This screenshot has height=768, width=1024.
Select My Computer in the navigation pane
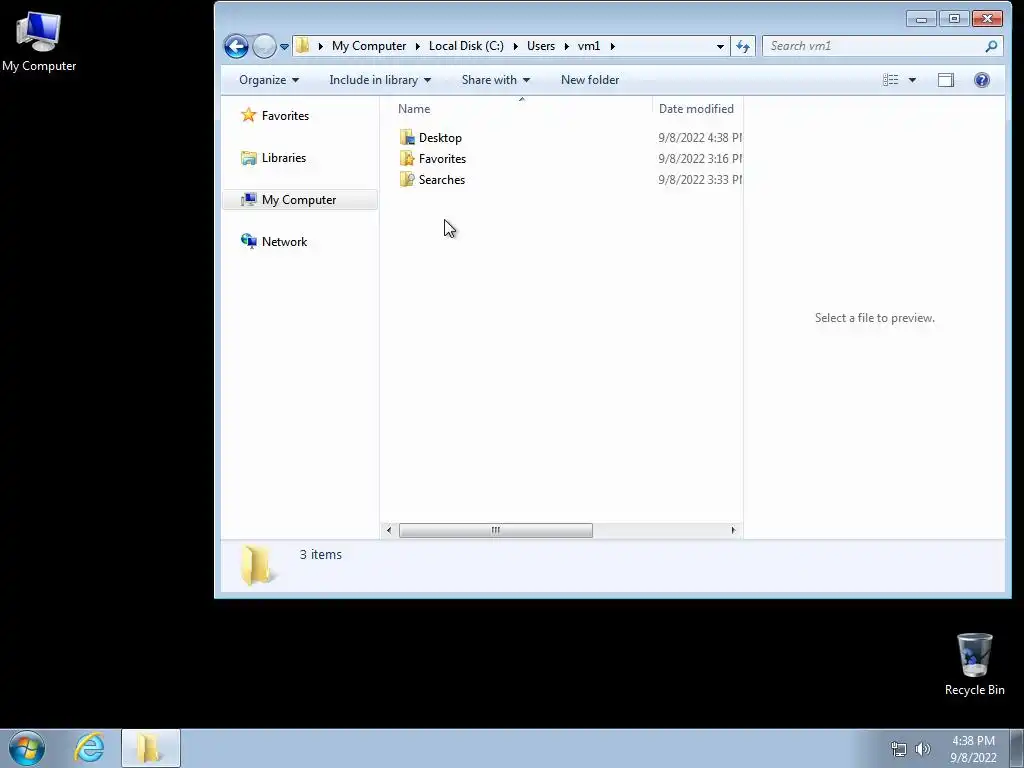pos(299,200)
